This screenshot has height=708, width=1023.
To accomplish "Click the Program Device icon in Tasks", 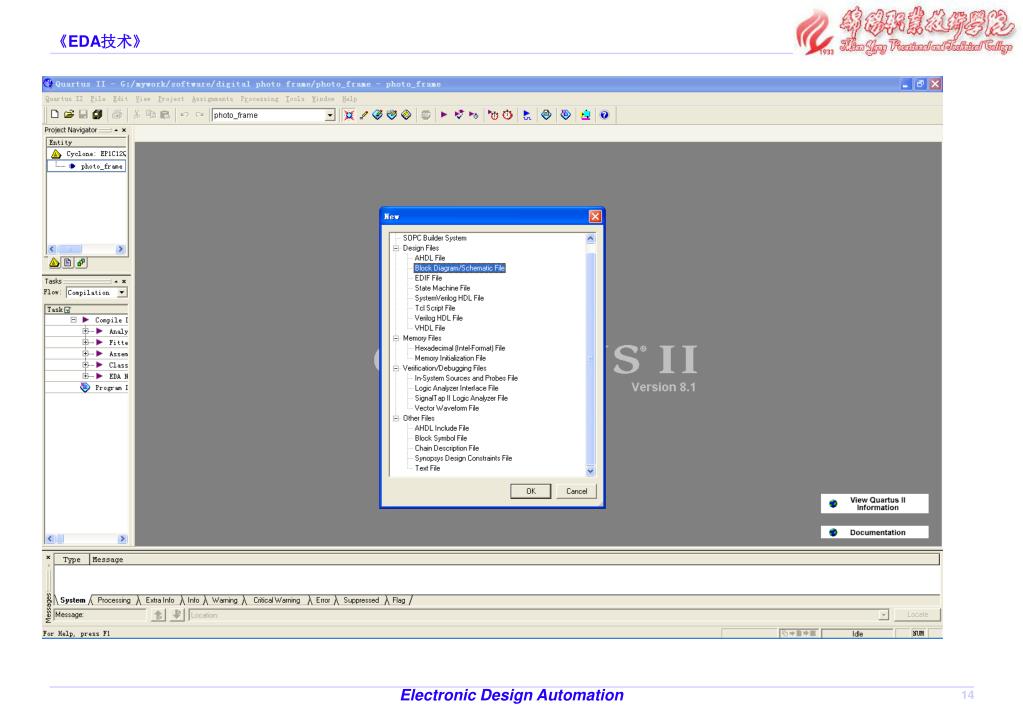I will click(85, 387).
